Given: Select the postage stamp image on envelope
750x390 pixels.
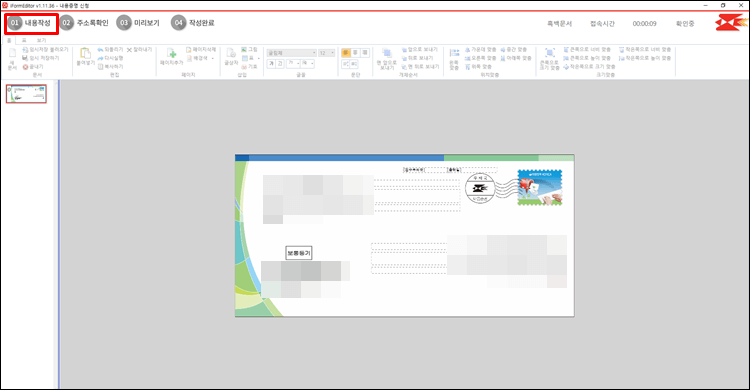Looking at the screenshot, I should [540, 188].
